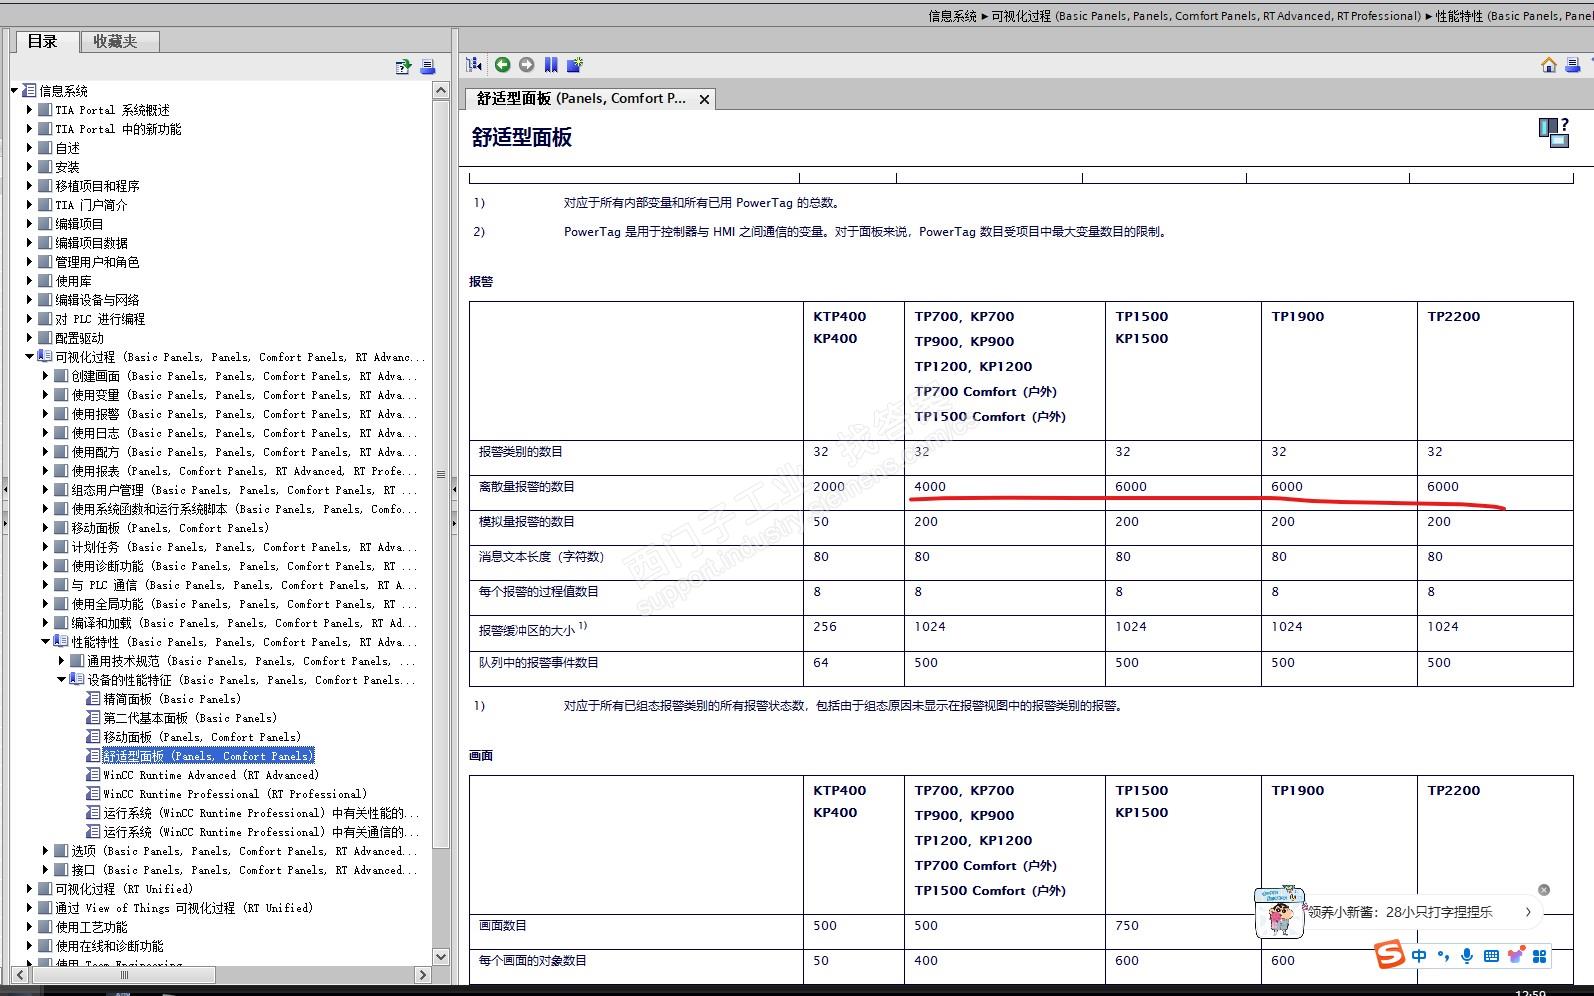The width and height of the screenshot is (1594, 996).
Task: Switch to the 收藏夹 tab
Action: [115, 41]
